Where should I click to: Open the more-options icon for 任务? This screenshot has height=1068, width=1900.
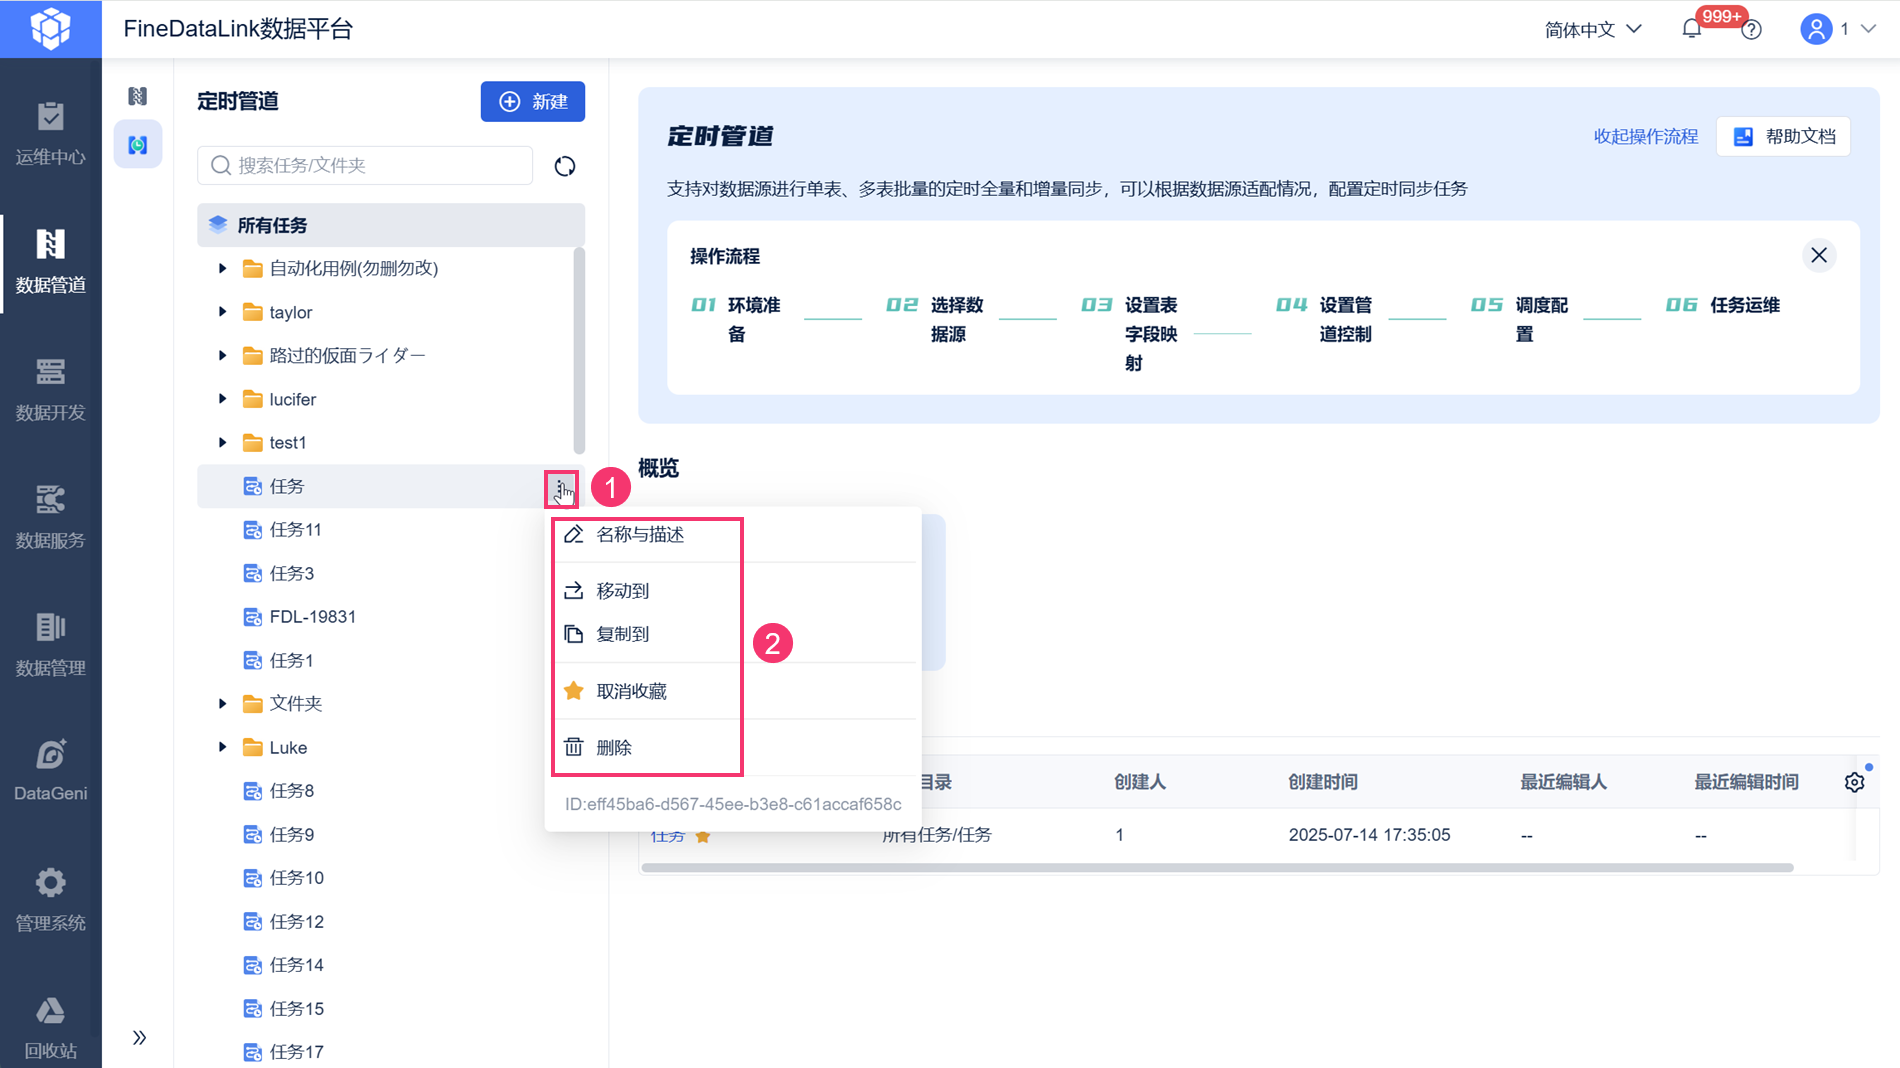561,489
